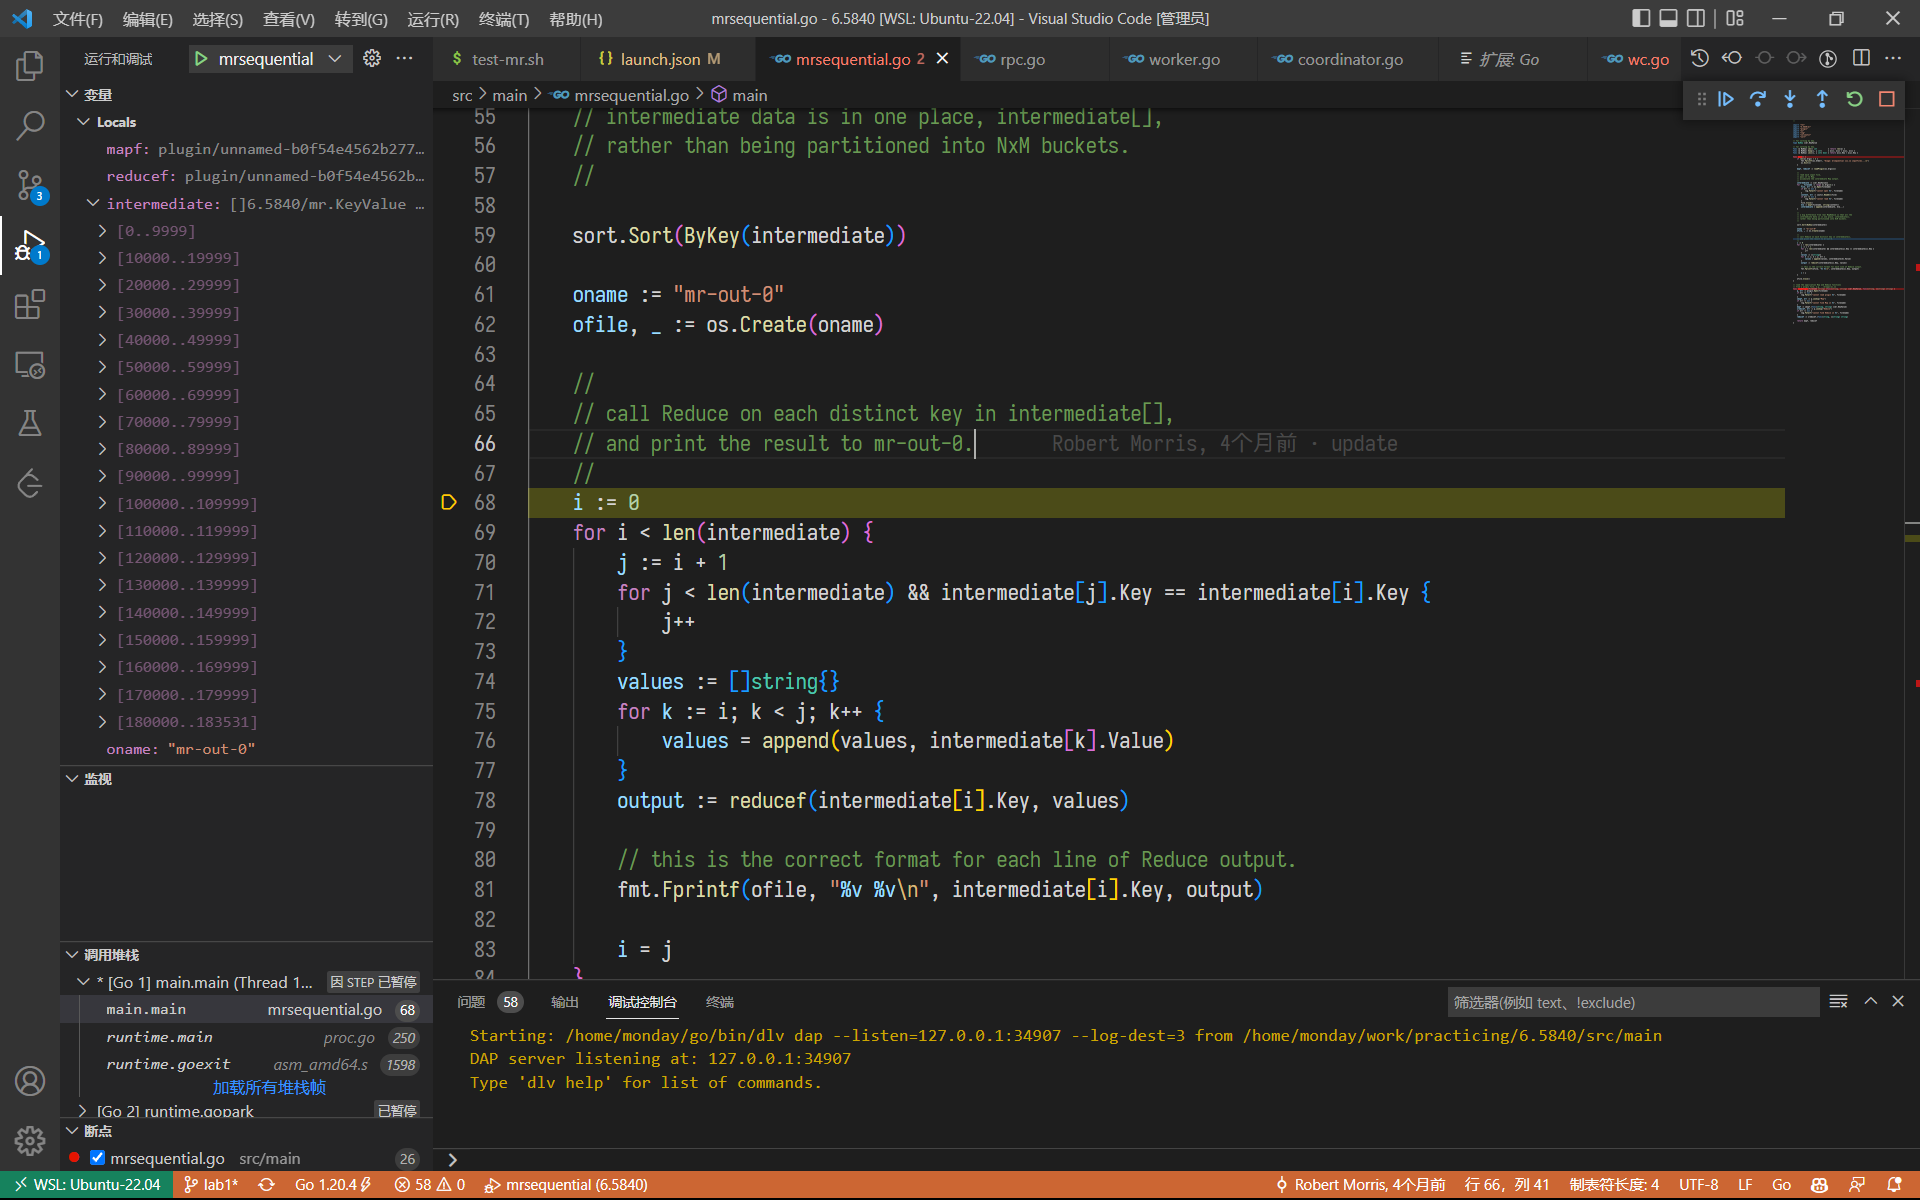Click 加载所有堆栈帧 link in call stack
Screen dimensions: 1920x1200
[269, 1087]
